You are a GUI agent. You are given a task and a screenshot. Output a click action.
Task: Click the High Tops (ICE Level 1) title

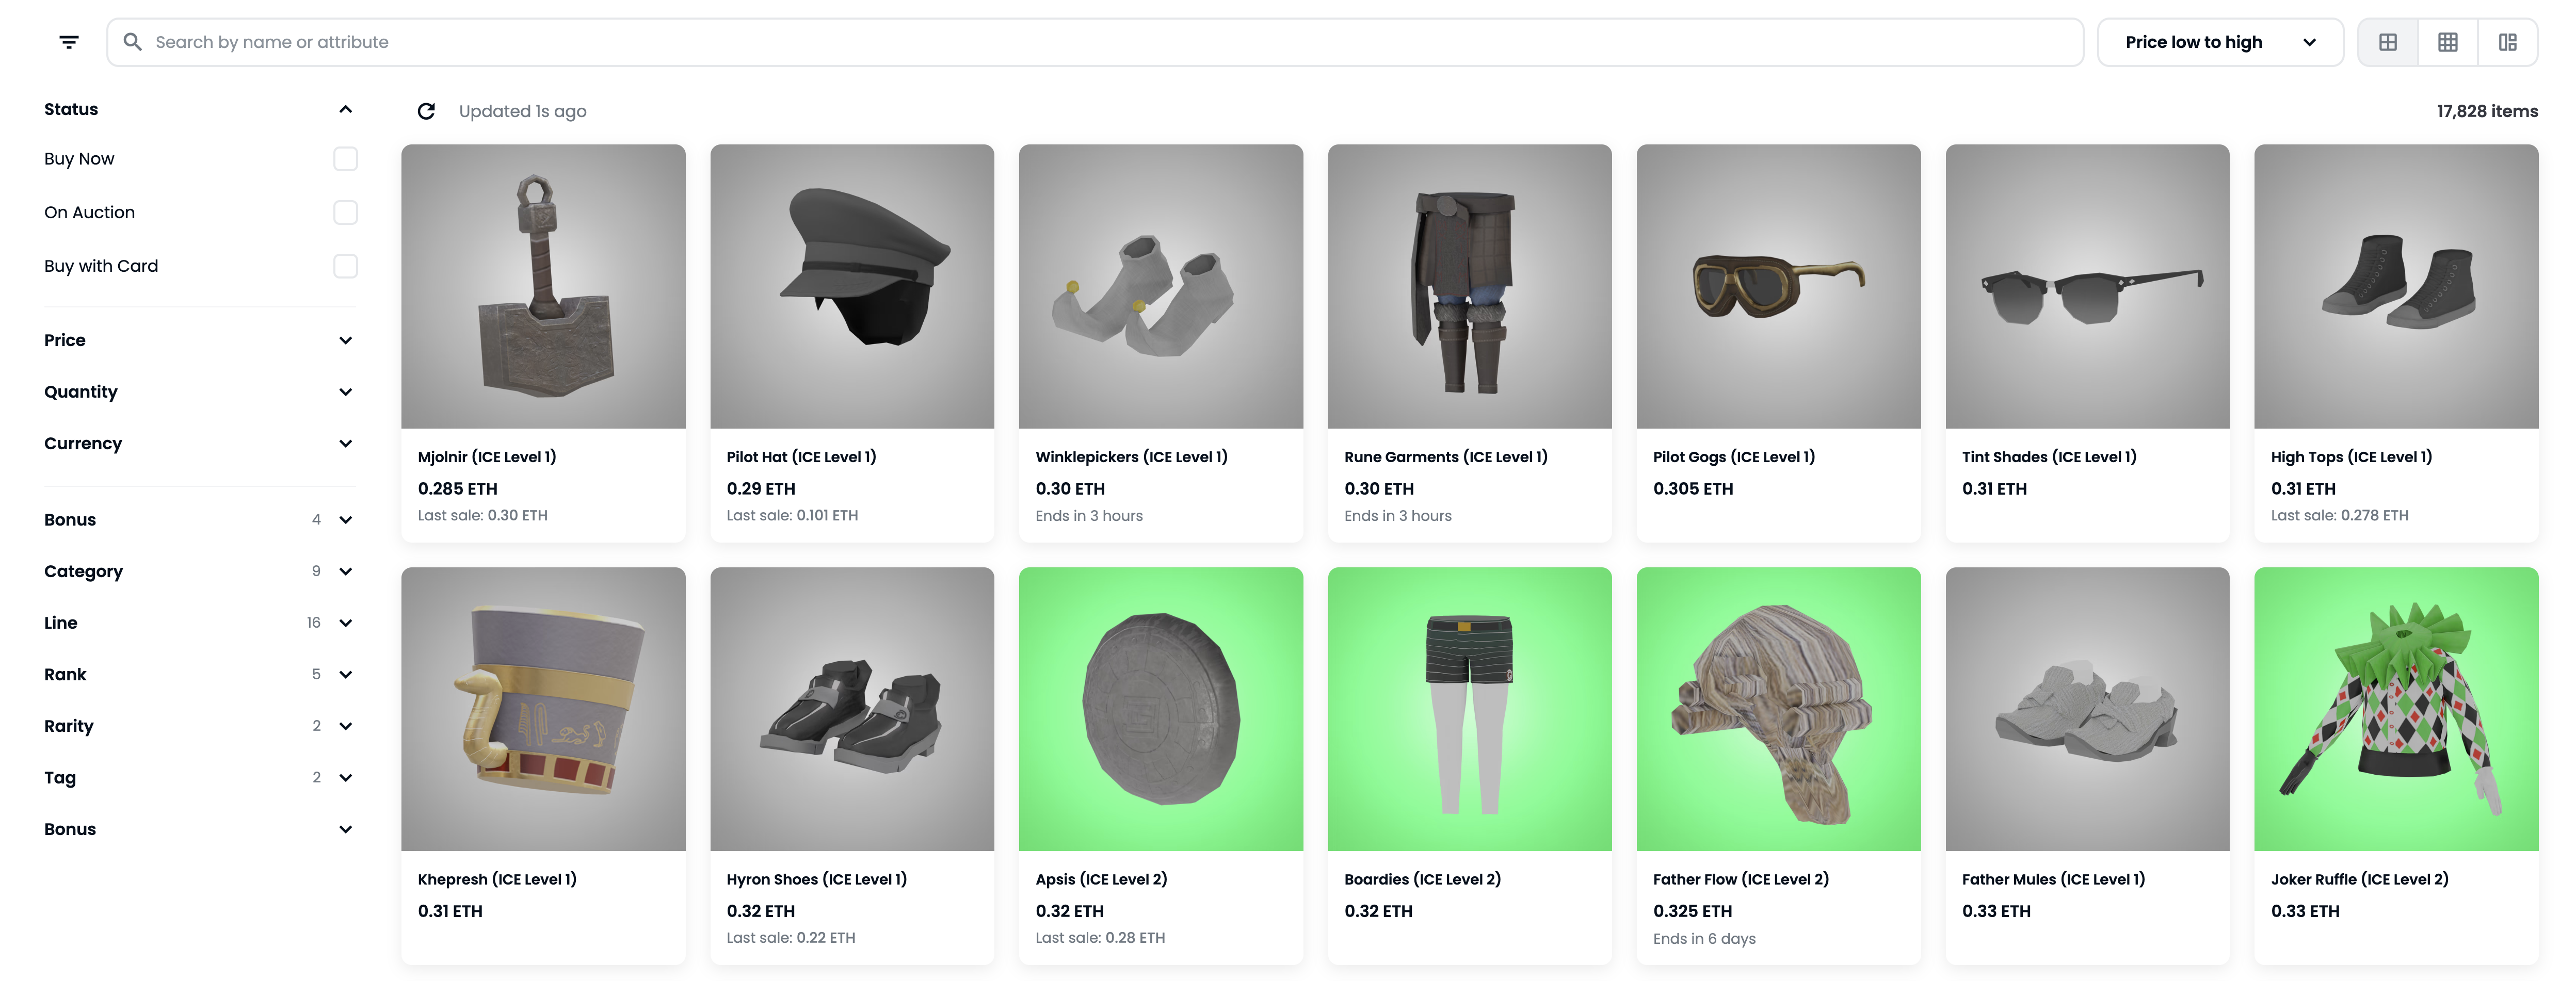click(2351, 457)
